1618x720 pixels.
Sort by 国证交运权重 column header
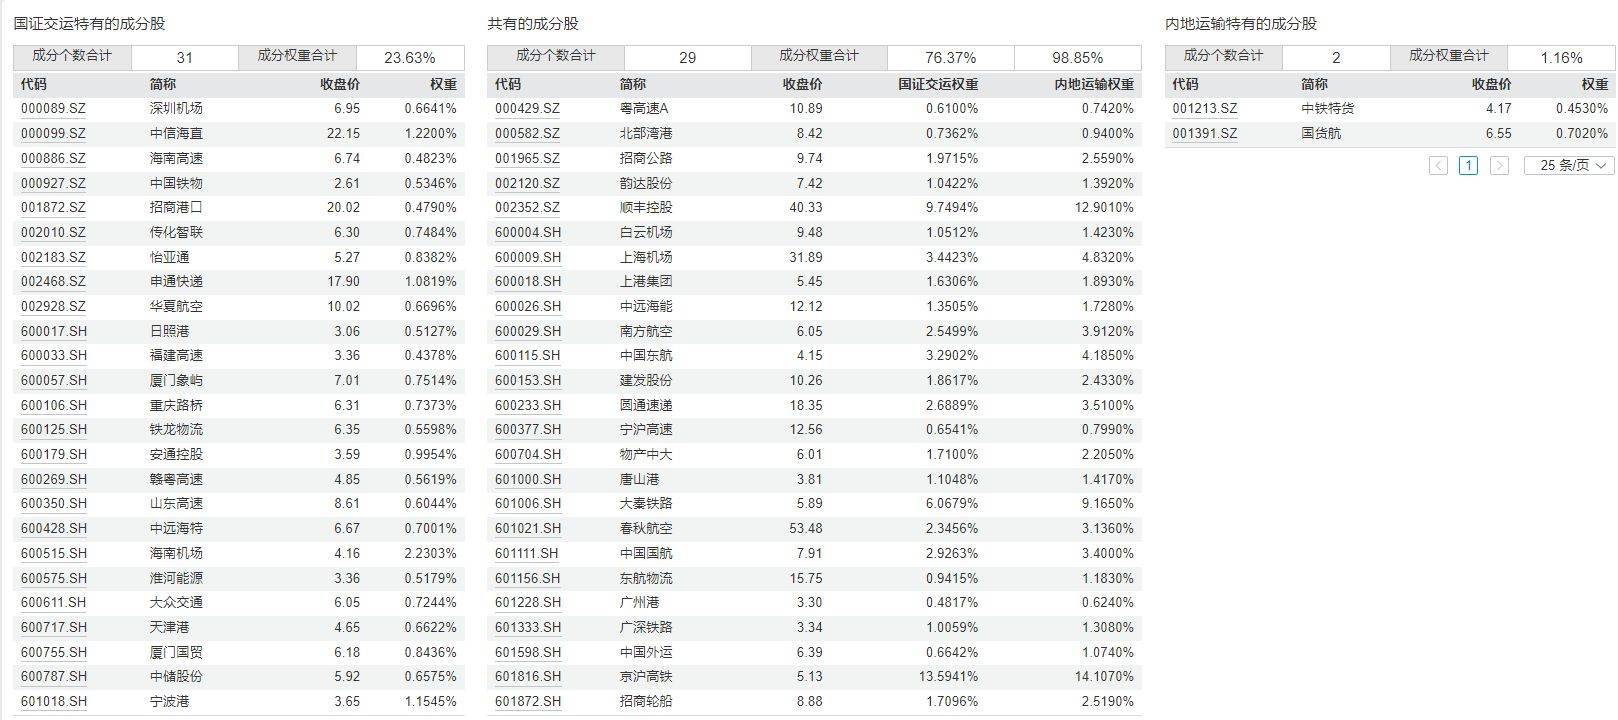pos(938,84)
